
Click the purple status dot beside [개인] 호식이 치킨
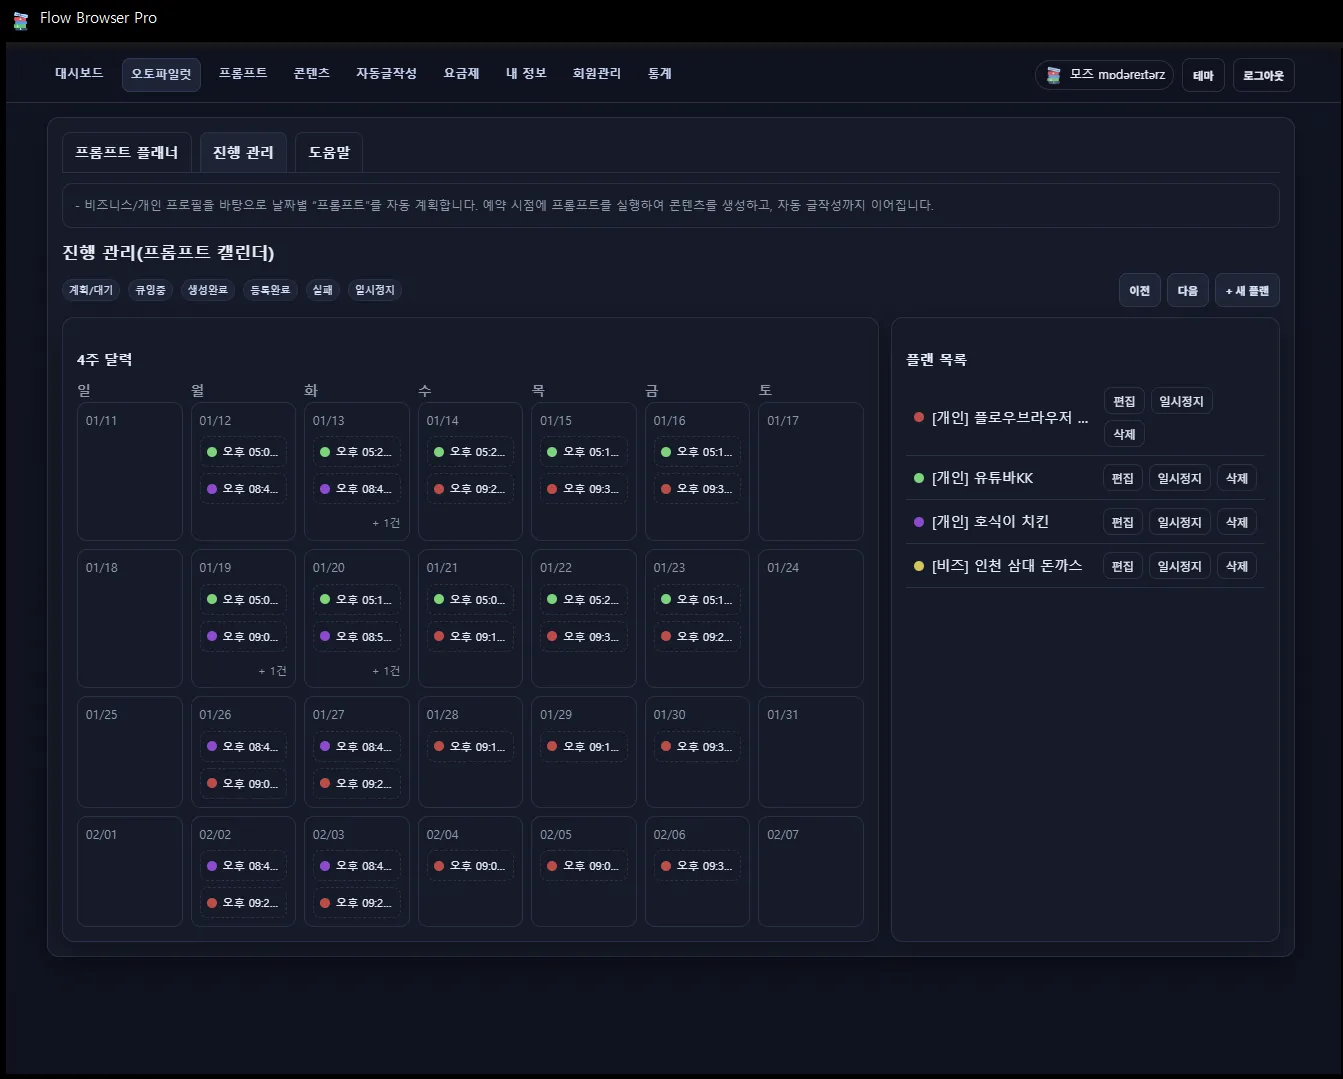918,521
